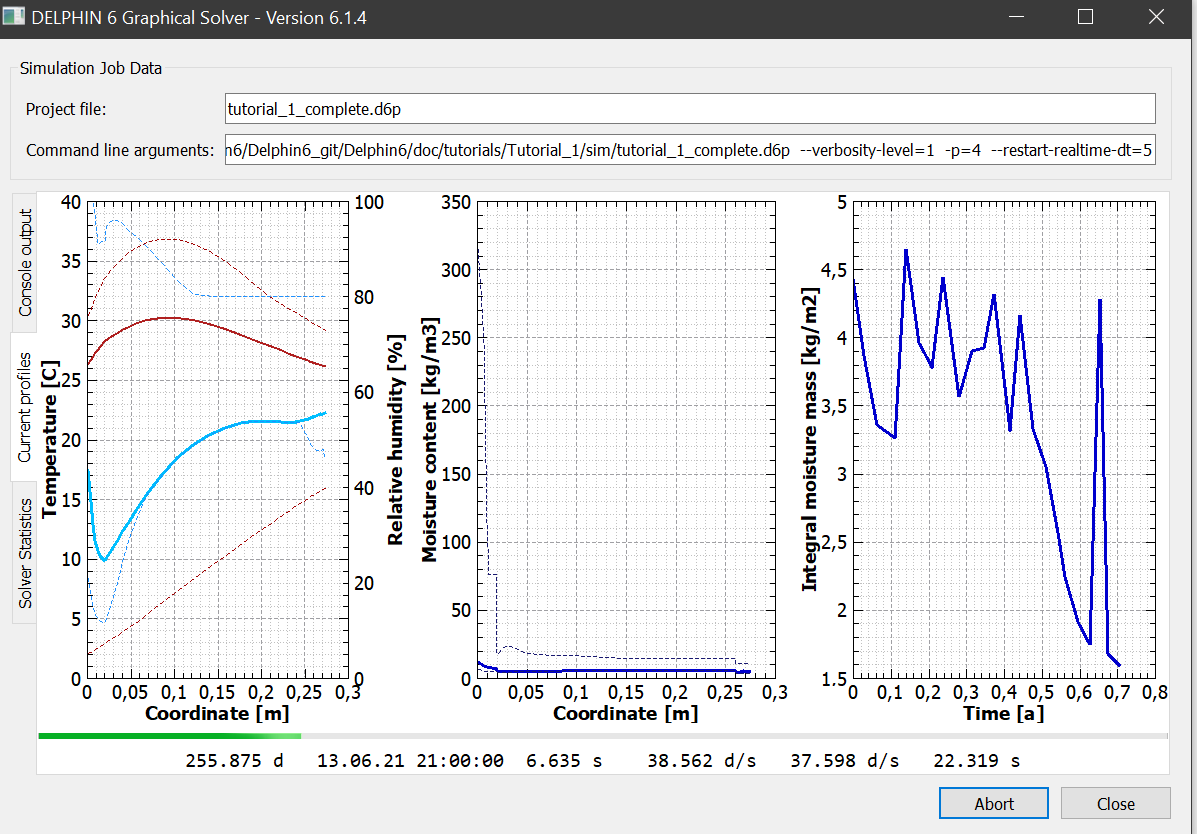Click the temperature and humidity profile plot
The height and width of the screenshot is (834, 1197).
pos(218,440)
